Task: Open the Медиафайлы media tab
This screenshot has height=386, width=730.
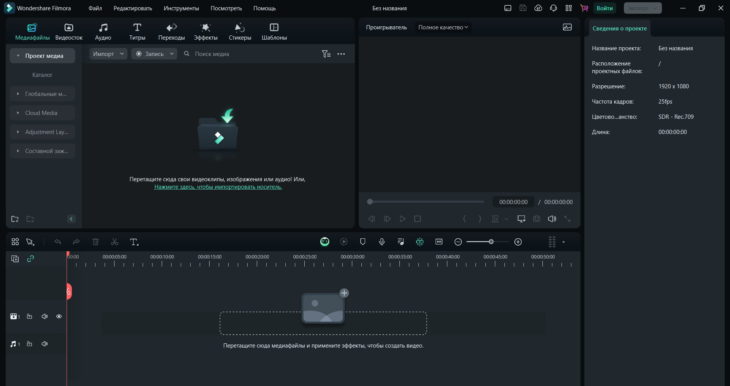Action: coord(32,32)
